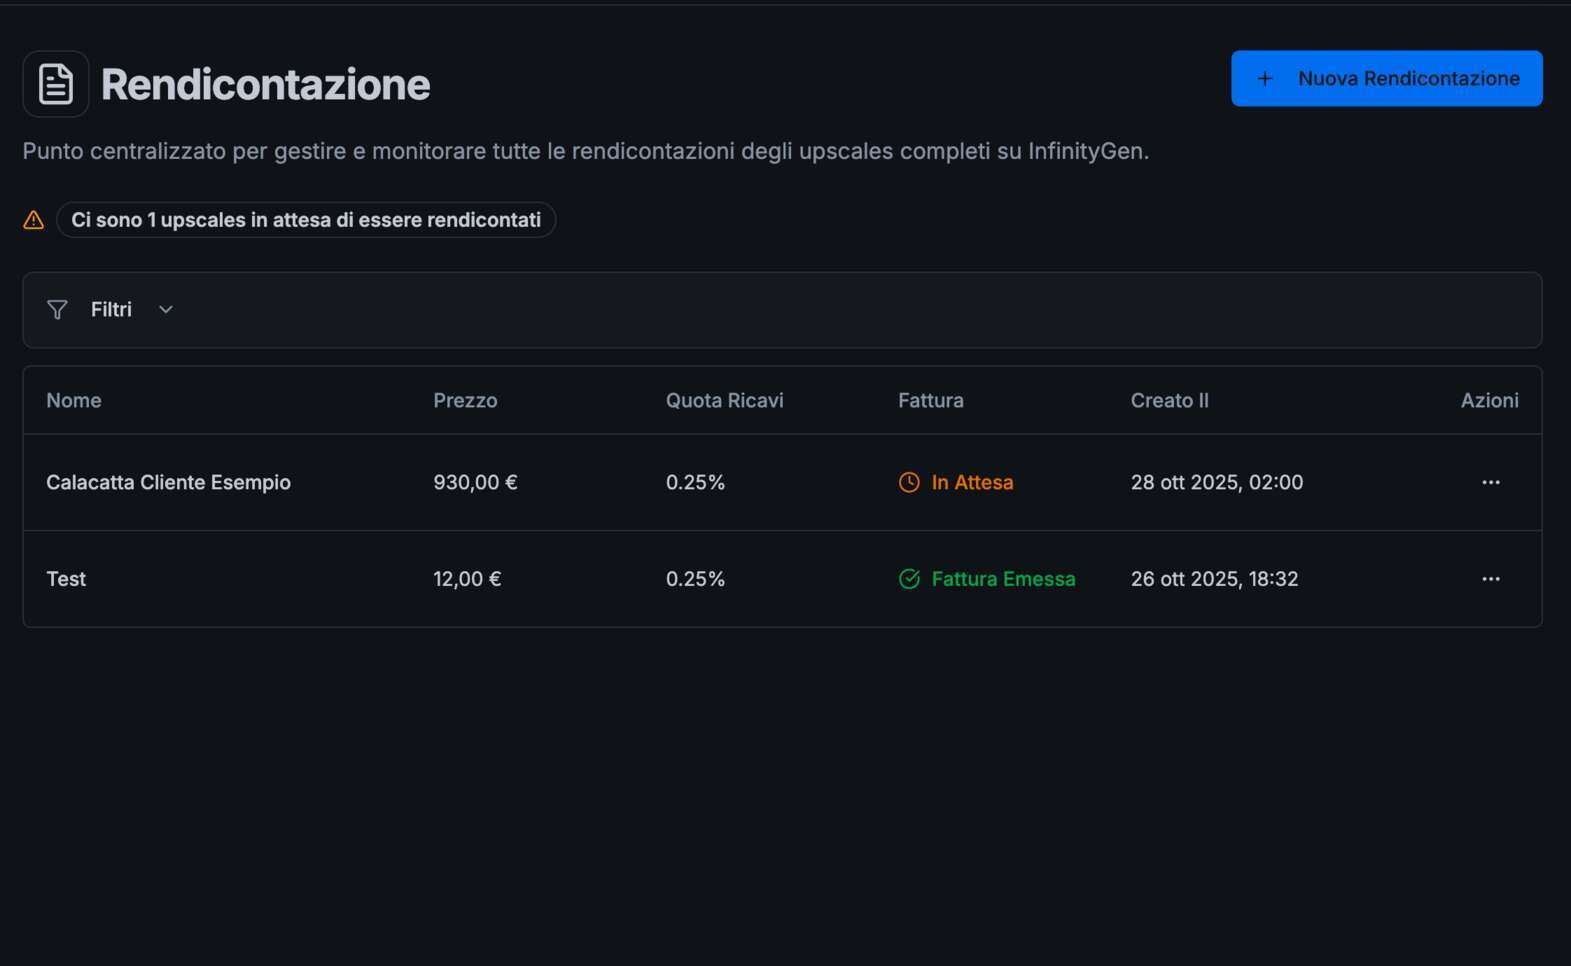Click the In Attesa status label
Screen dimensions: 1571x966
pyautogui.click(x=972, y=482)
